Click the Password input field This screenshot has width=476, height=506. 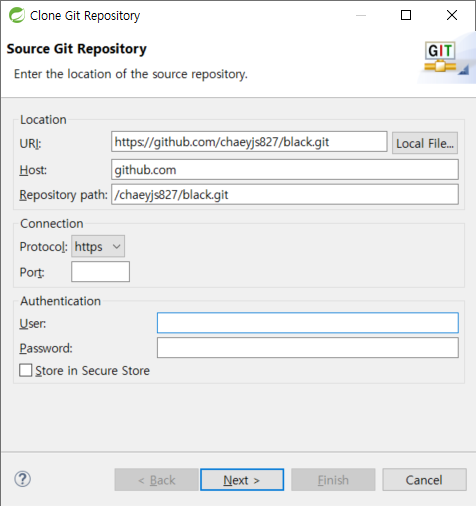308,348
